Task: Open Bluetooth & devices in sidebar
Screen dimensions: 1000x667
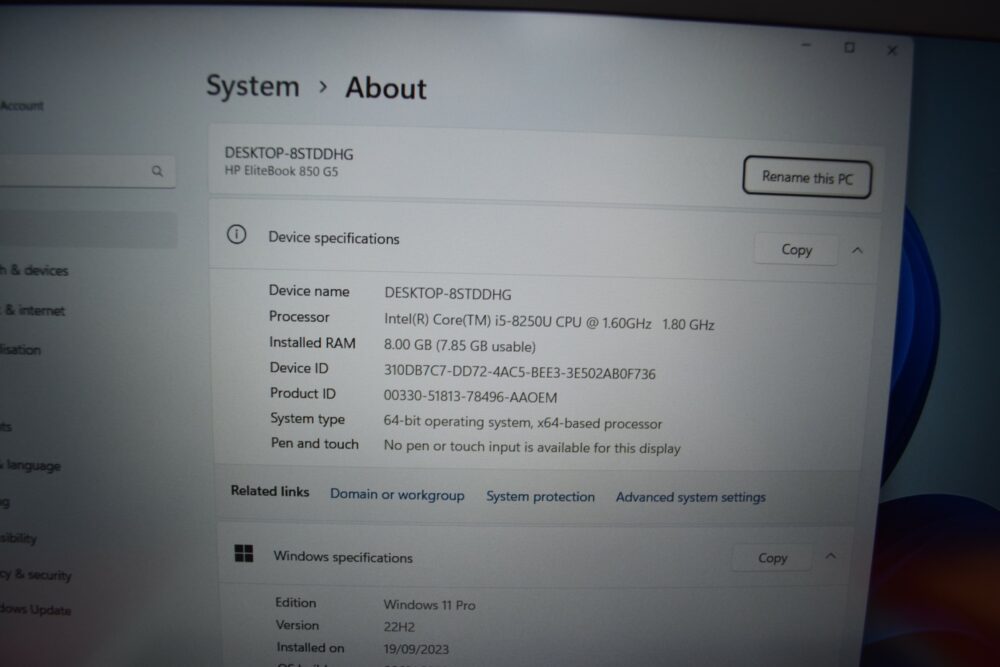Action: [x=34, y=270]
